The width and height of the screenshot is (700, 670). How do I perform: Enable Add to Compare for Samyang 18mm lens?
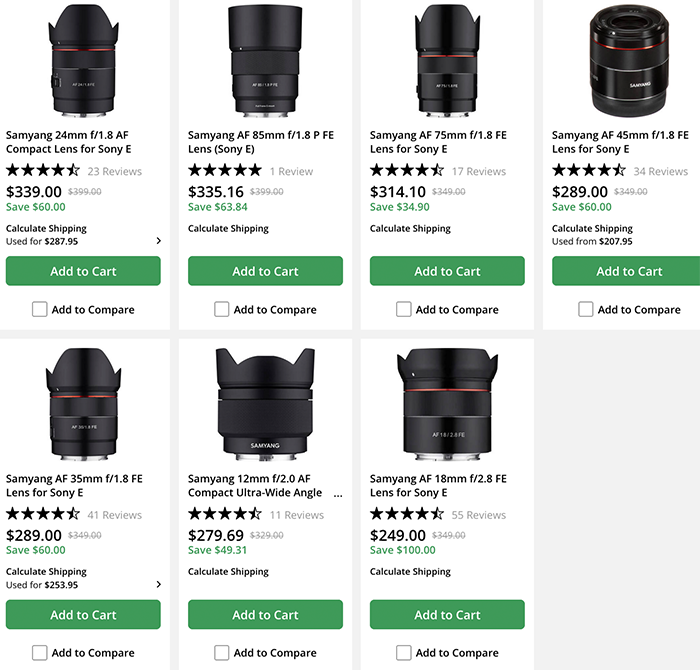[403, 653]
